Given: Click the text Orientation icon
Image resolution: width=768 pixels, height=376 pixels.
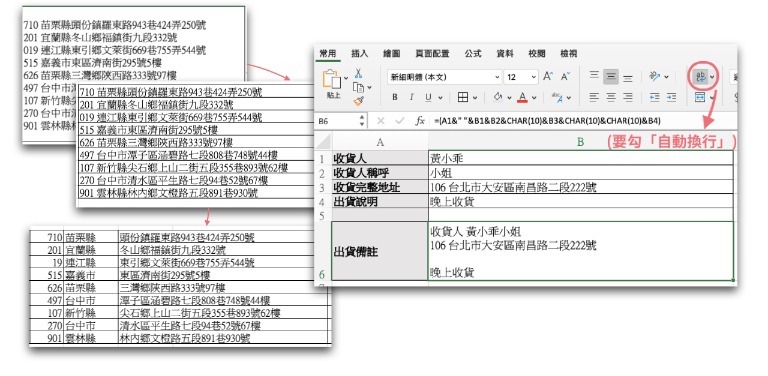Looking at the screenshot, I should 654,76.
